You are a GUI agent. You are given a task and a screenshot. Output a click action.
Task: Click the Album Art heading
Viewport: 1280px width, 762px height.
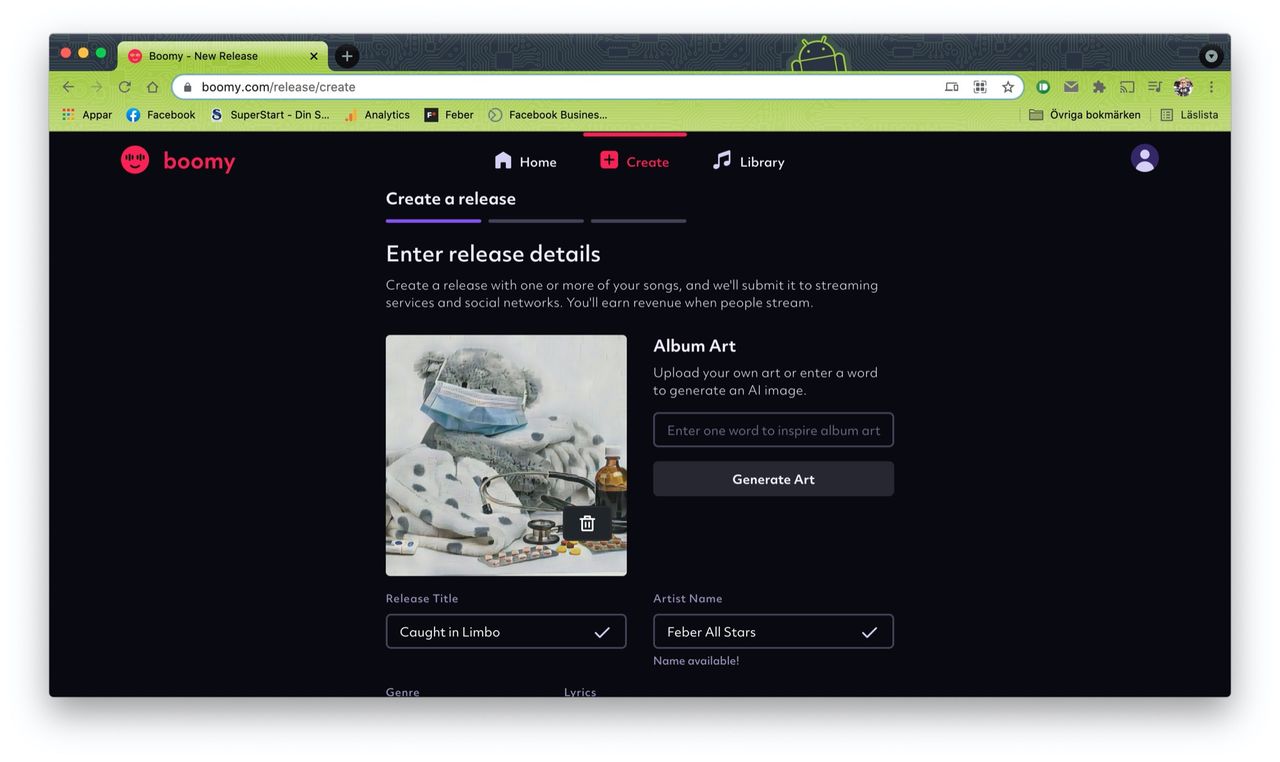694,346
